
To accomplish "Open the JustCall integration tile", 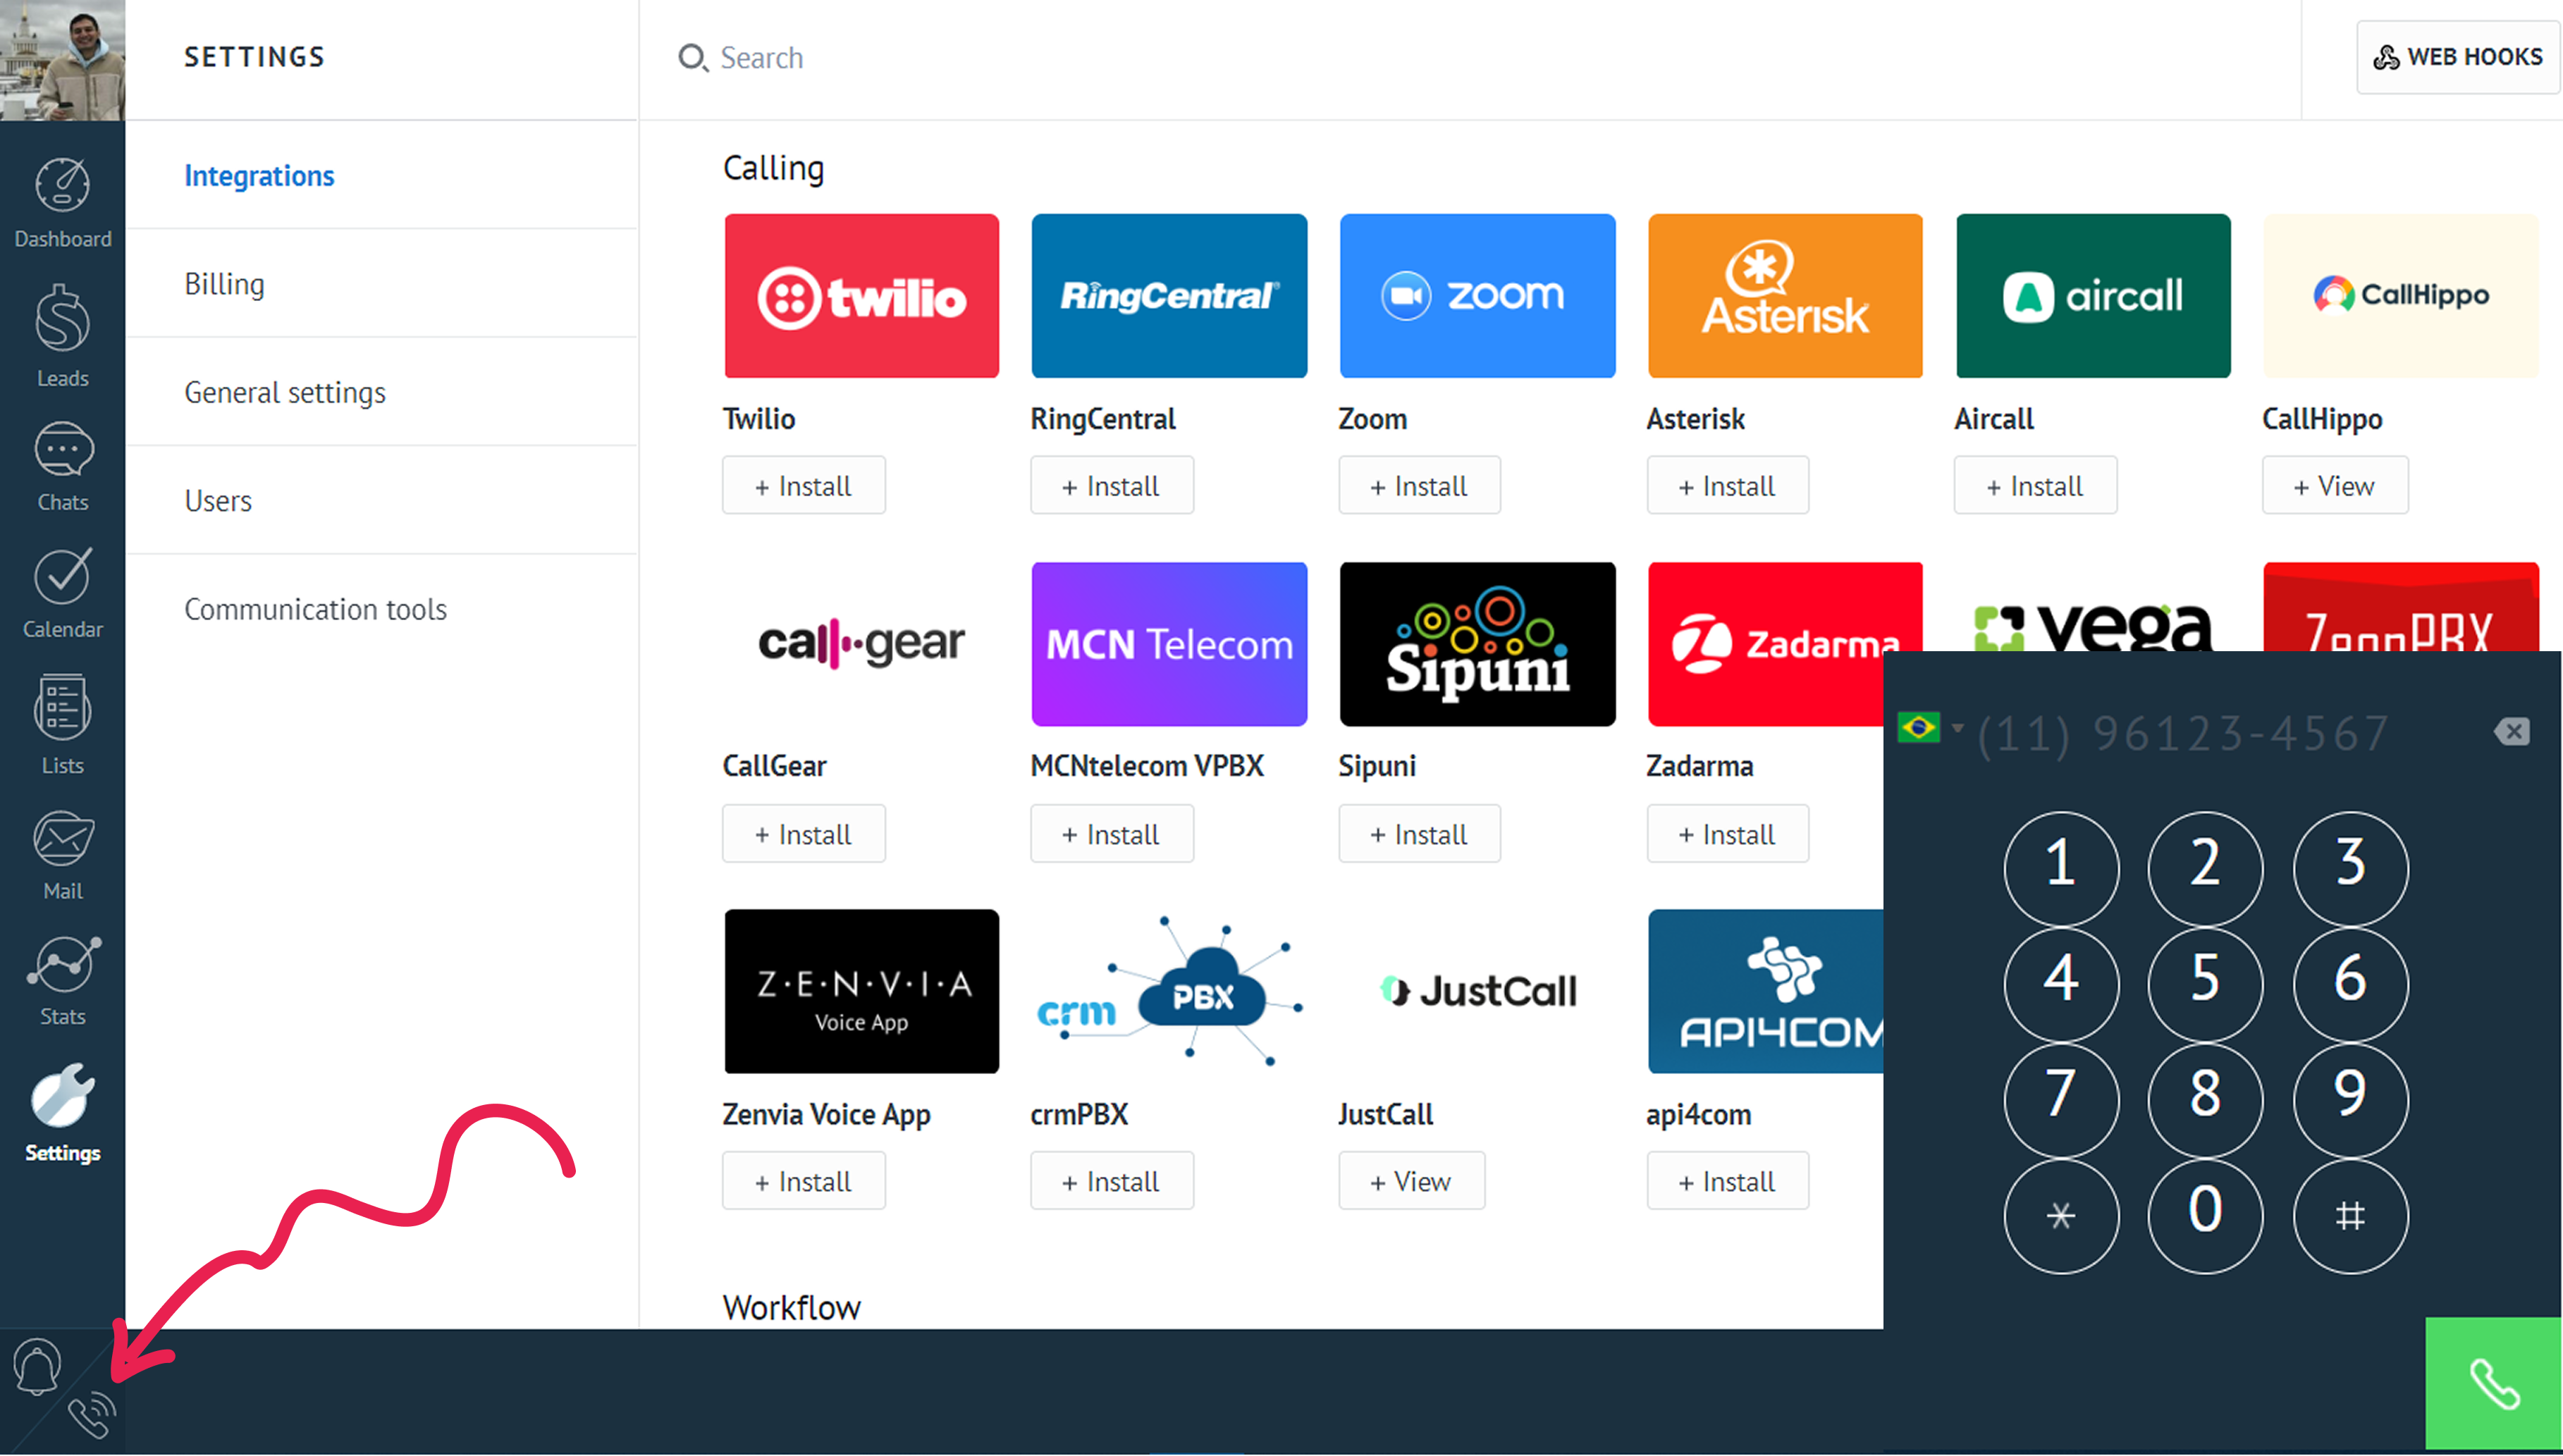I will pyautogui.click(x=1477, y=991).
